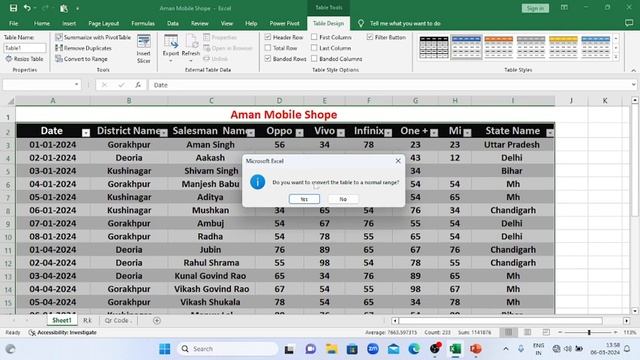The image size is (640, 360).
Task: Enable Banded Columns checkbox
Action: tap(314, 58)
